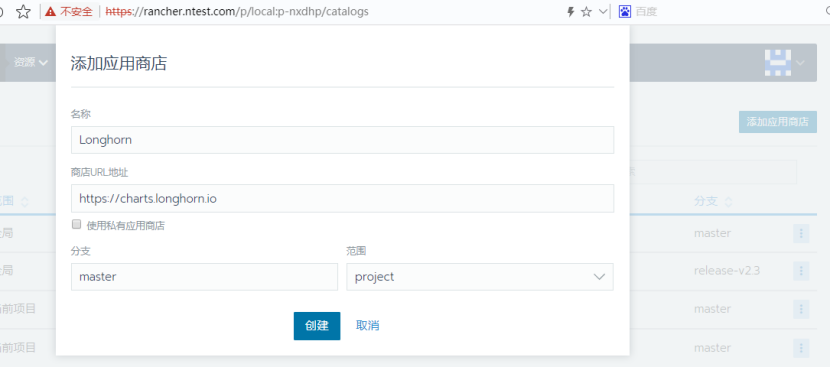Click the 商店URL地址 input field
Viewport: 830px width, 368px height.
click(342, 199)
